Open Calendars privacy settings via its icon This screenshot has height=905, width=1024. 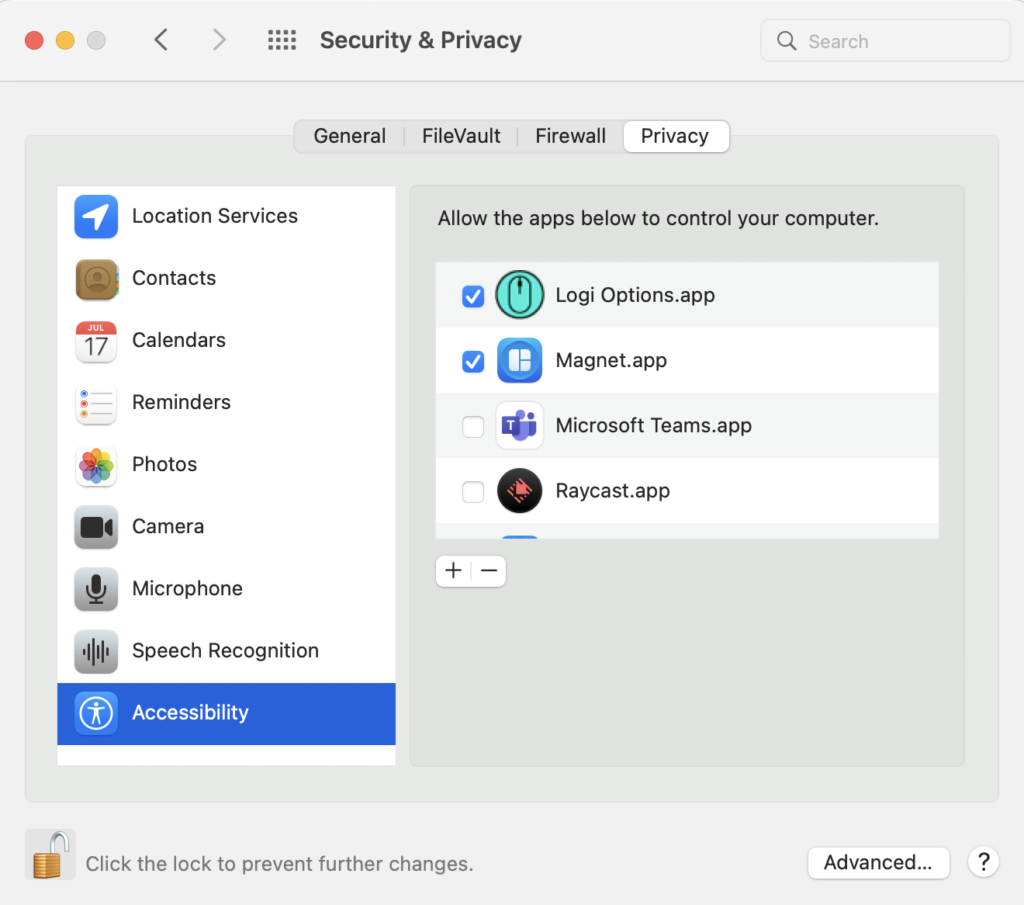click(95, 340)
